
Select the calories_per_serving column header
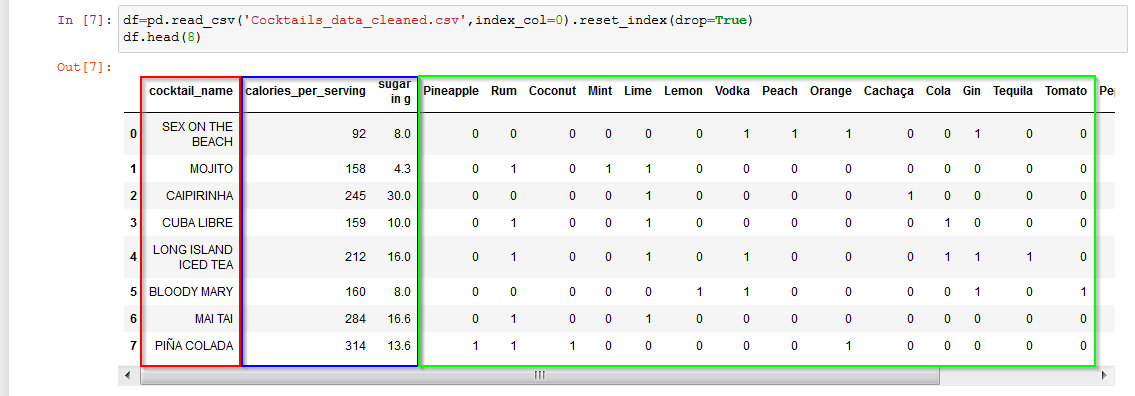305,91
